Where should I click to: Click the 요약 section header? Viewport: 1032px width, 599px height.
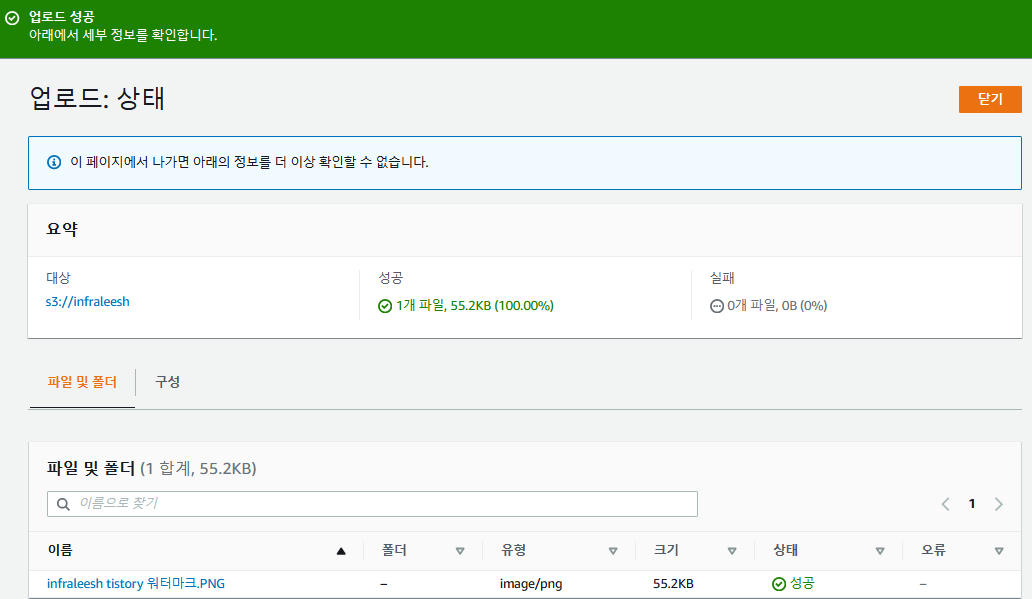pyautogui.click(x=62, y=229)
